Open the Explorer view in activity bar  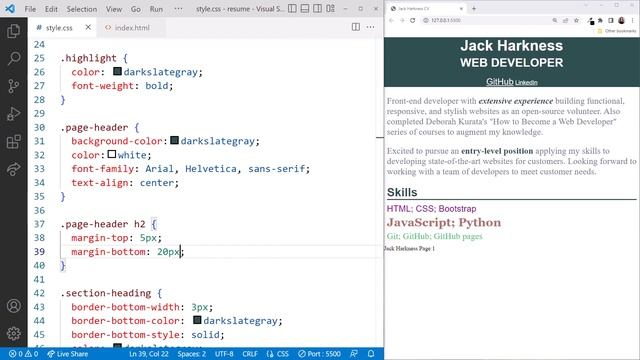point(13,31)
